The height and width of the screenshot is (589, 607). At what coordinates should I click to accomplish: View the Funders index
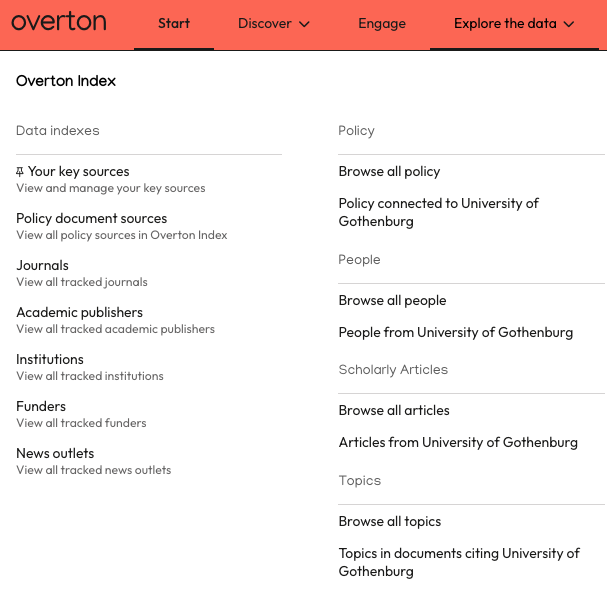[x=41, y=407]
